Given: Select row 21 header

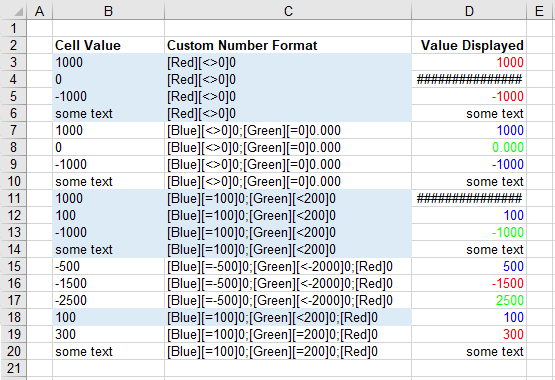Looking at the screenshot, I should tap(13, 368).
